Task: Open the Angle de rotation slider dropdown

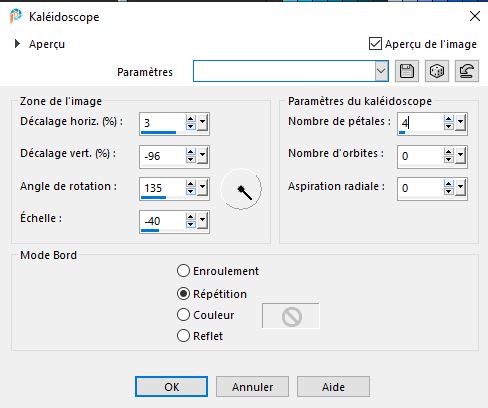Action: pos(202,189)
